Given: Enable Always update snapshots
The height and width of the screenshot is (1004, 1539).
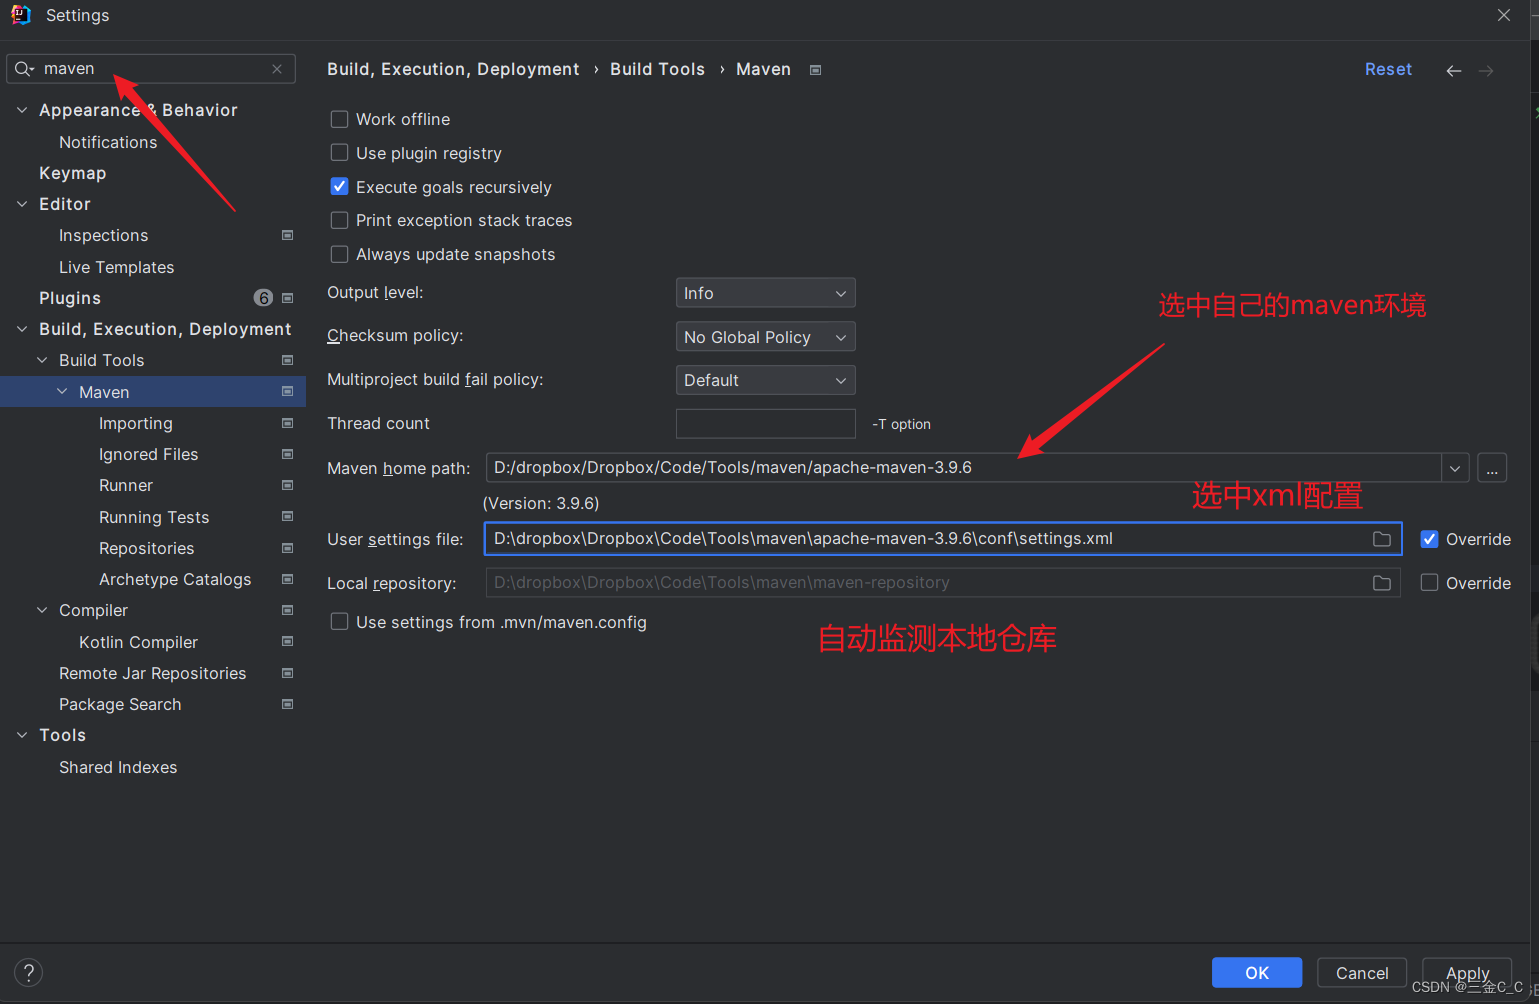Looking at the screenshot, I should pyautogui.click(x=340, y=254).
